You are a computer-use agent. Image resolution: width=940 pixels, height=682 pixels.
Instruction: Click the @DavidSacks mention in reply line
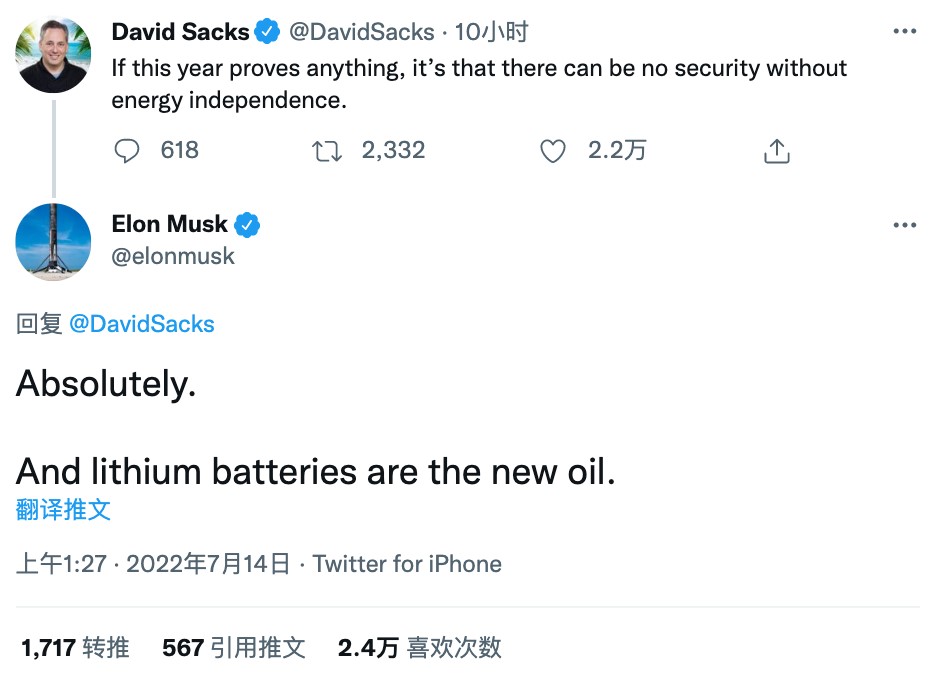pos(142,324)
